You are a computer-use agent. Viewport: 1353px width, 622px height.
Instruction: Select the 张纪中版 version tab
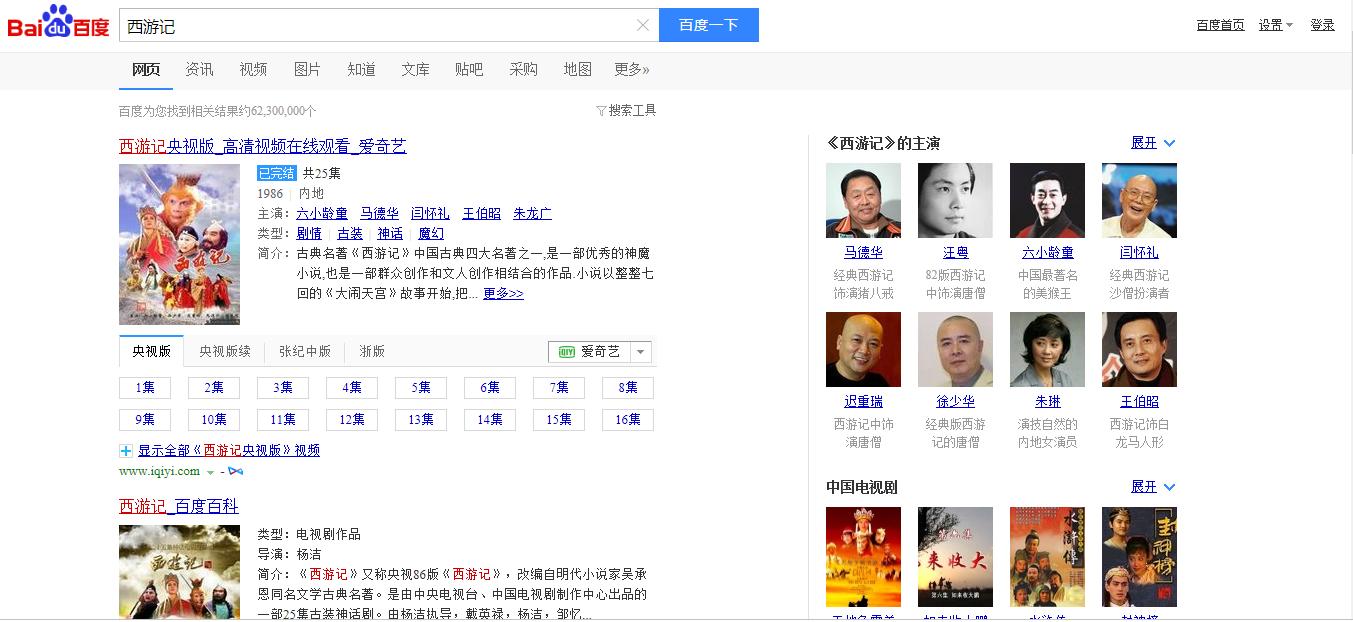[x=305, y=351]
